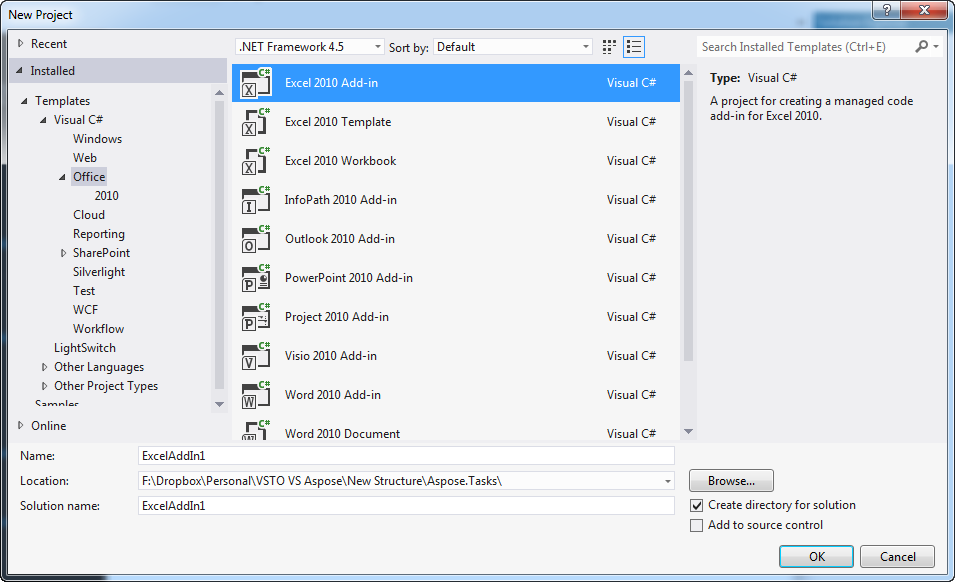
Task: Select the Excel 2010 Template row text
Action: [x=338, y=122]
